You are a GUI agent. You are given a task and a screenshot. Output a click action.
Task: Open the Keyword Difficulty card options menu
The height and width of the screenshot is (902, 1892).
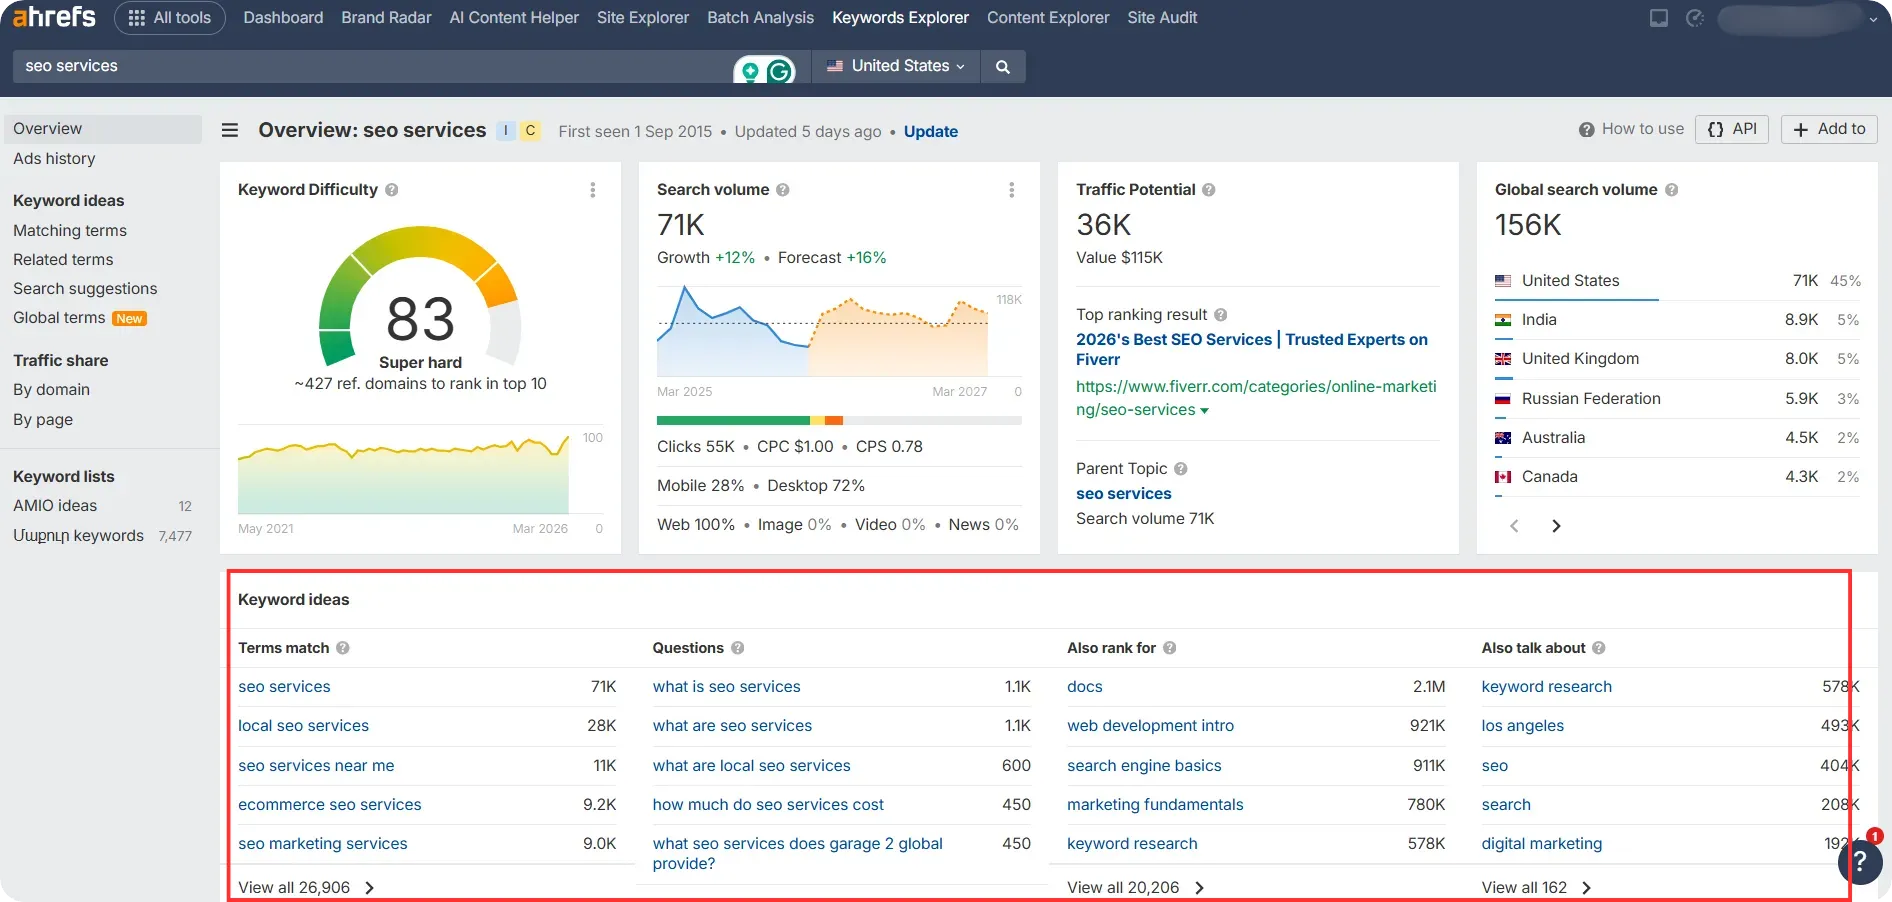pos(592,189)
